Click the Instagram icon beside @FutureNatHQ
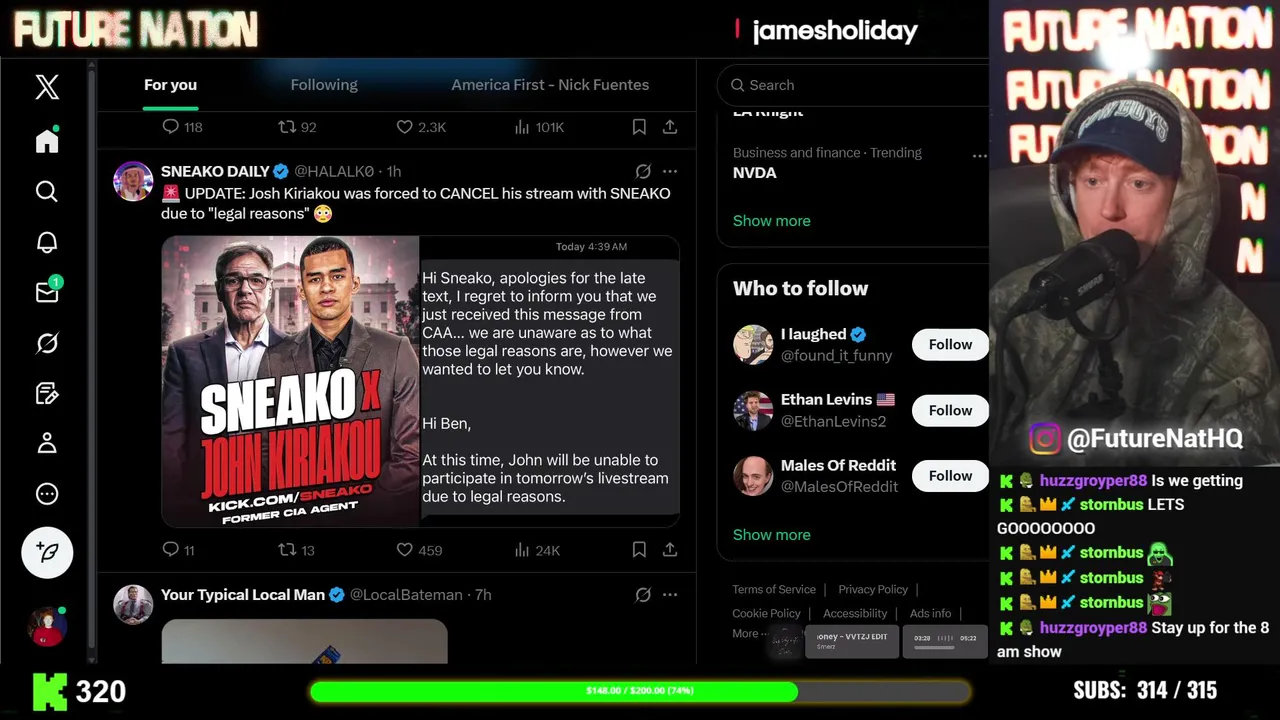 (1044, 438)
